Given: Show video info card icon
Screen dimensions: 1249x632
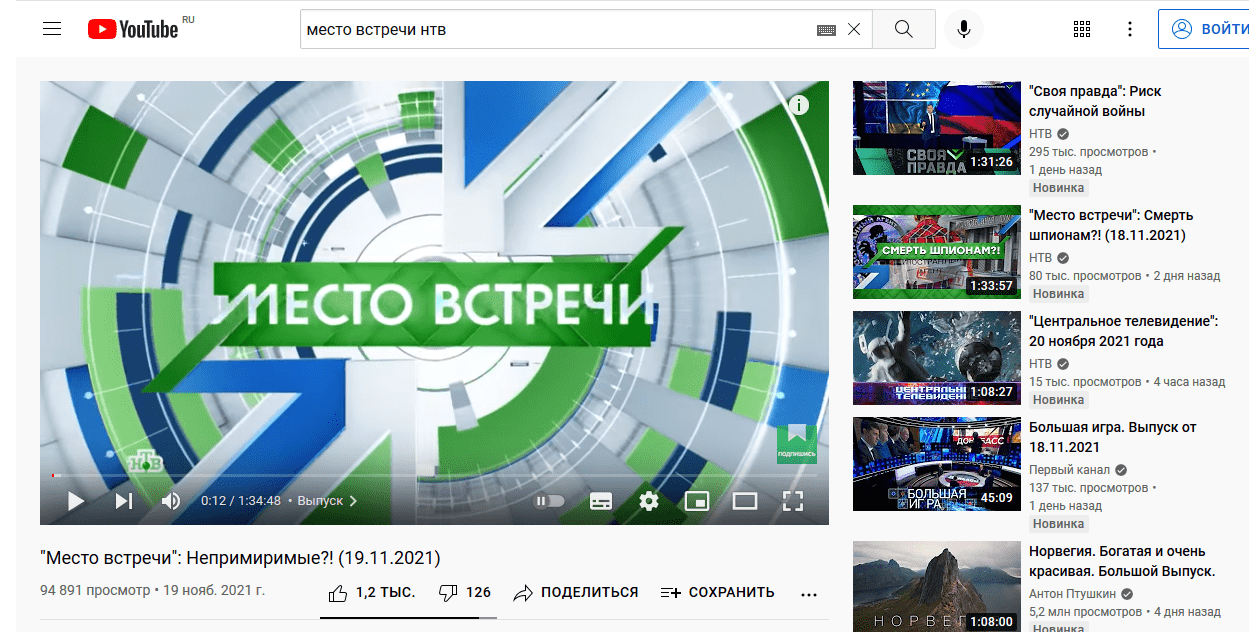Looking at the screenshot, I should [798, 105].
